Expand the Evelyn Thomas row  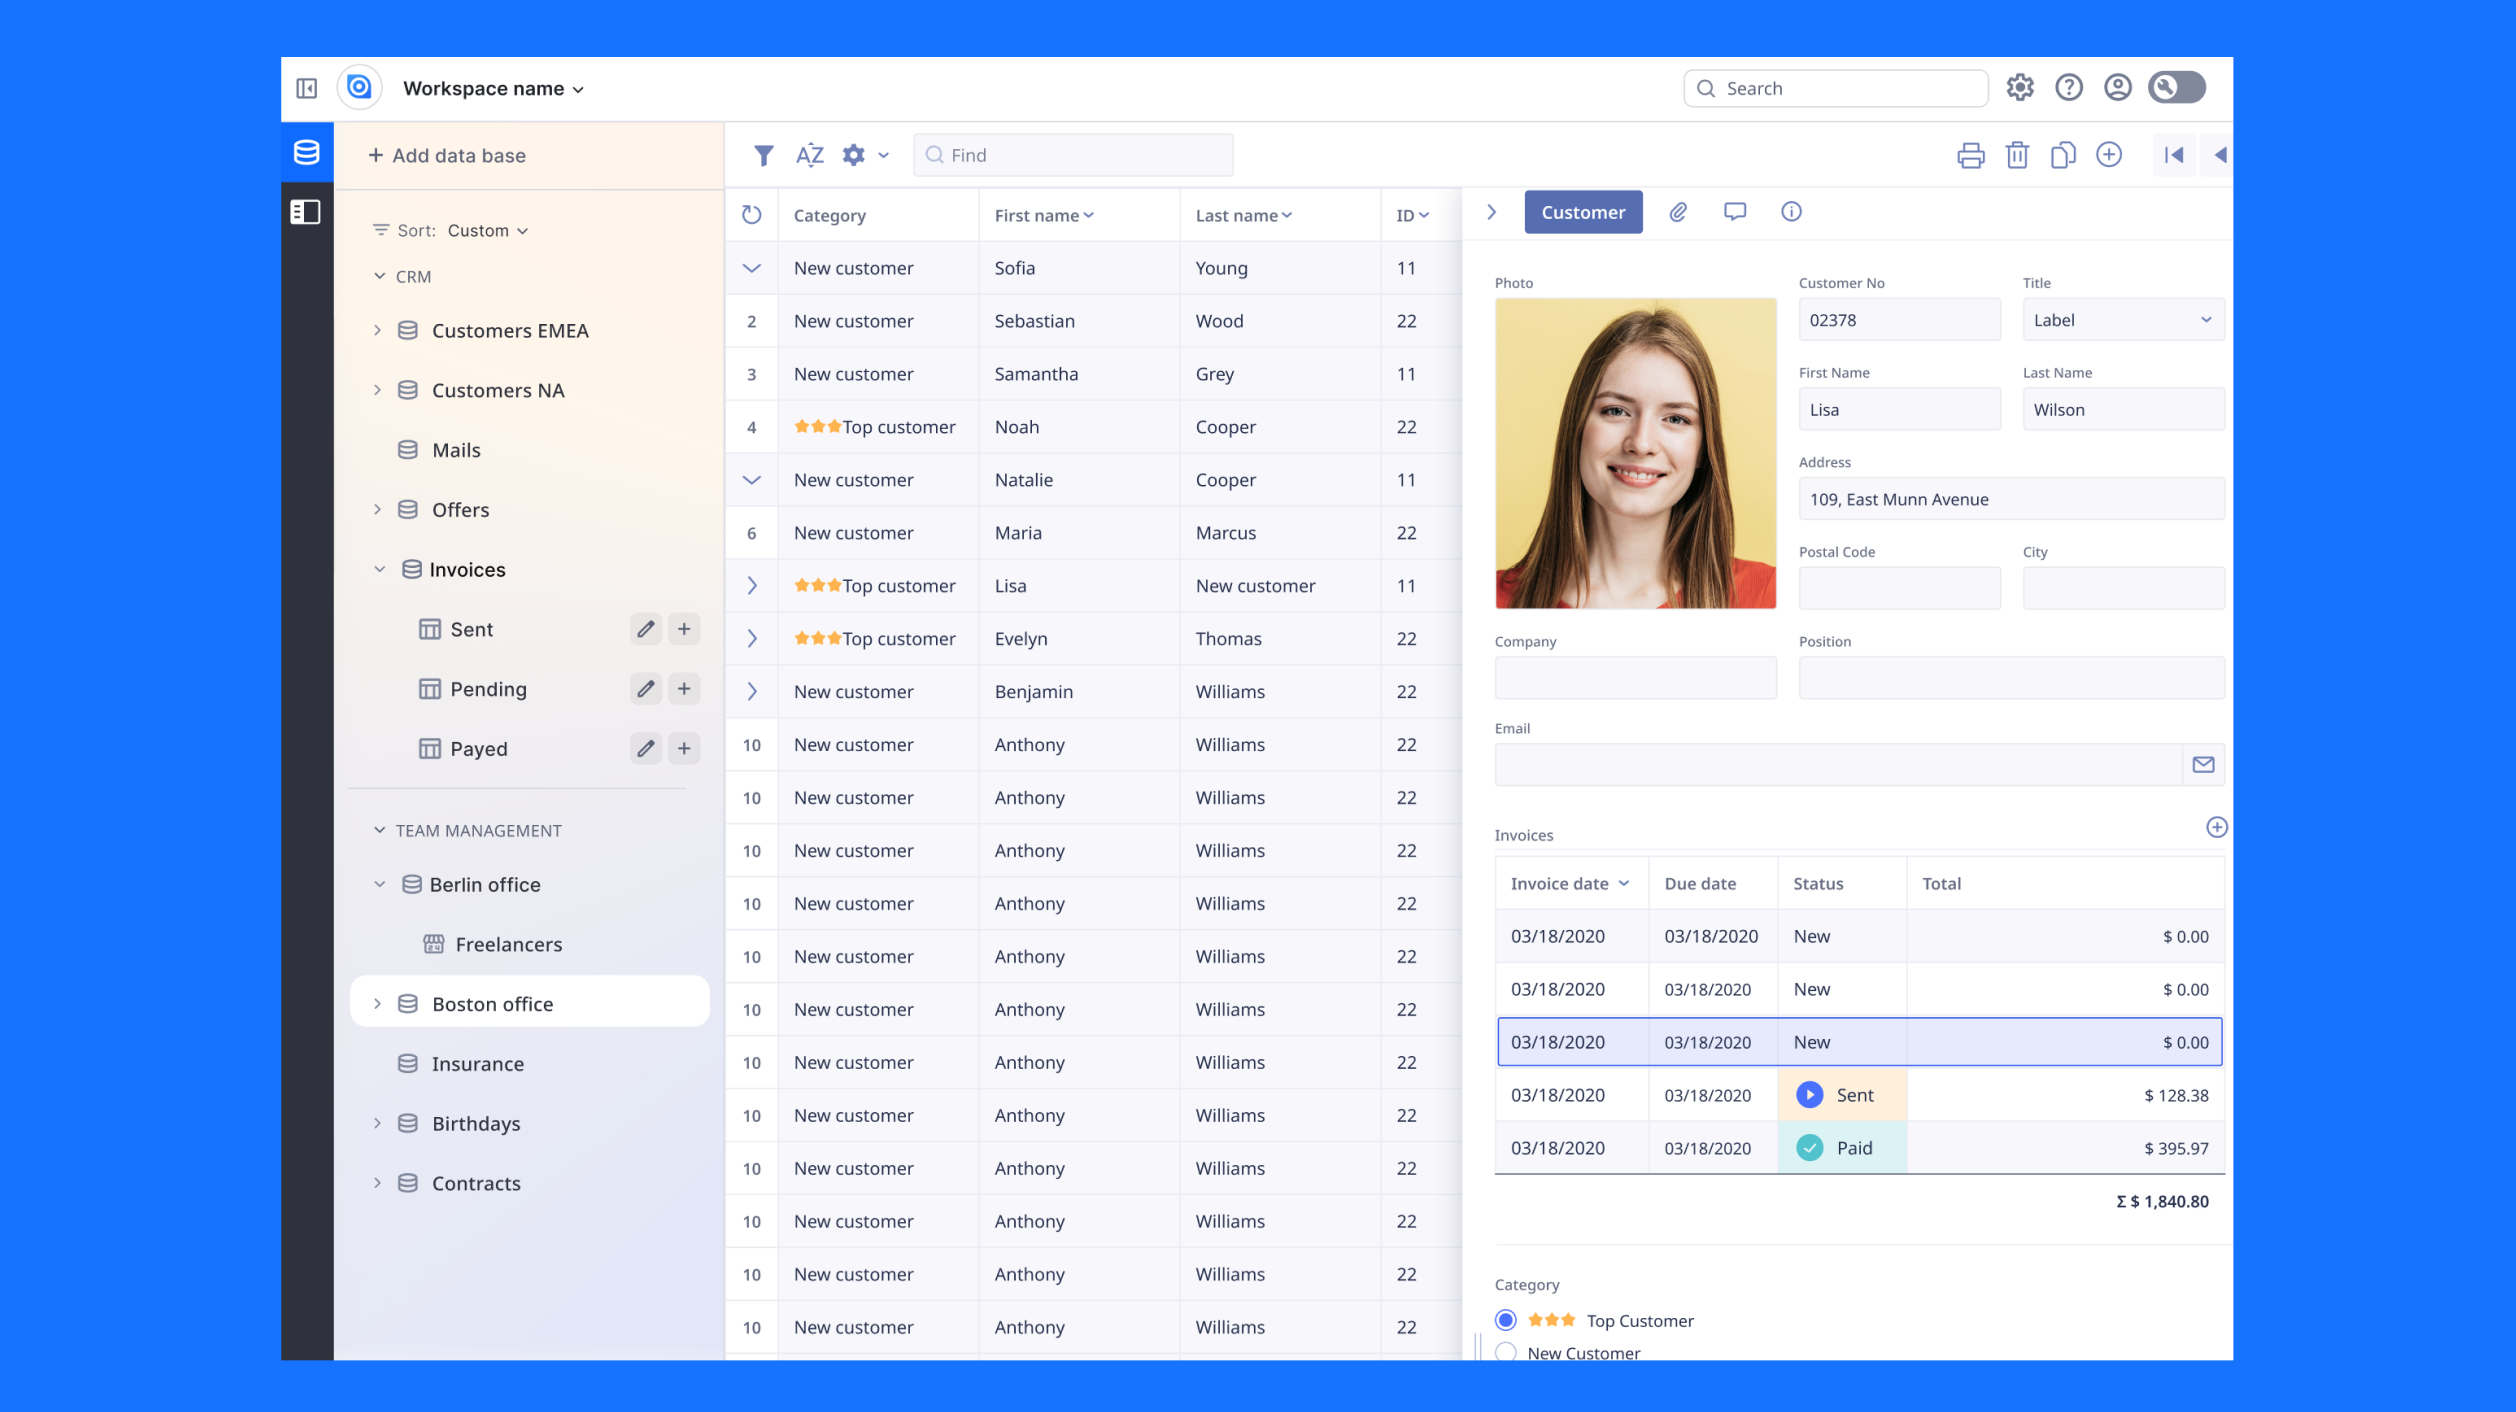pyautogui.click(x=752, y=638)
